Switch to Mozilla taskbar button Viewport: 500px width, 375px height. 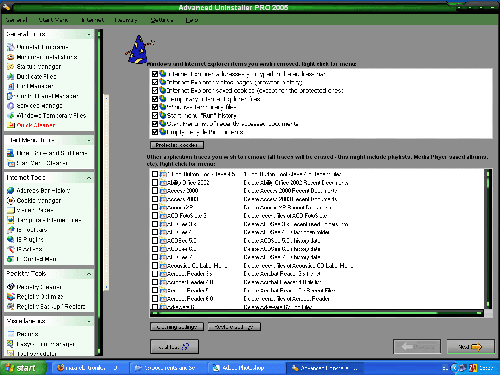90,368
